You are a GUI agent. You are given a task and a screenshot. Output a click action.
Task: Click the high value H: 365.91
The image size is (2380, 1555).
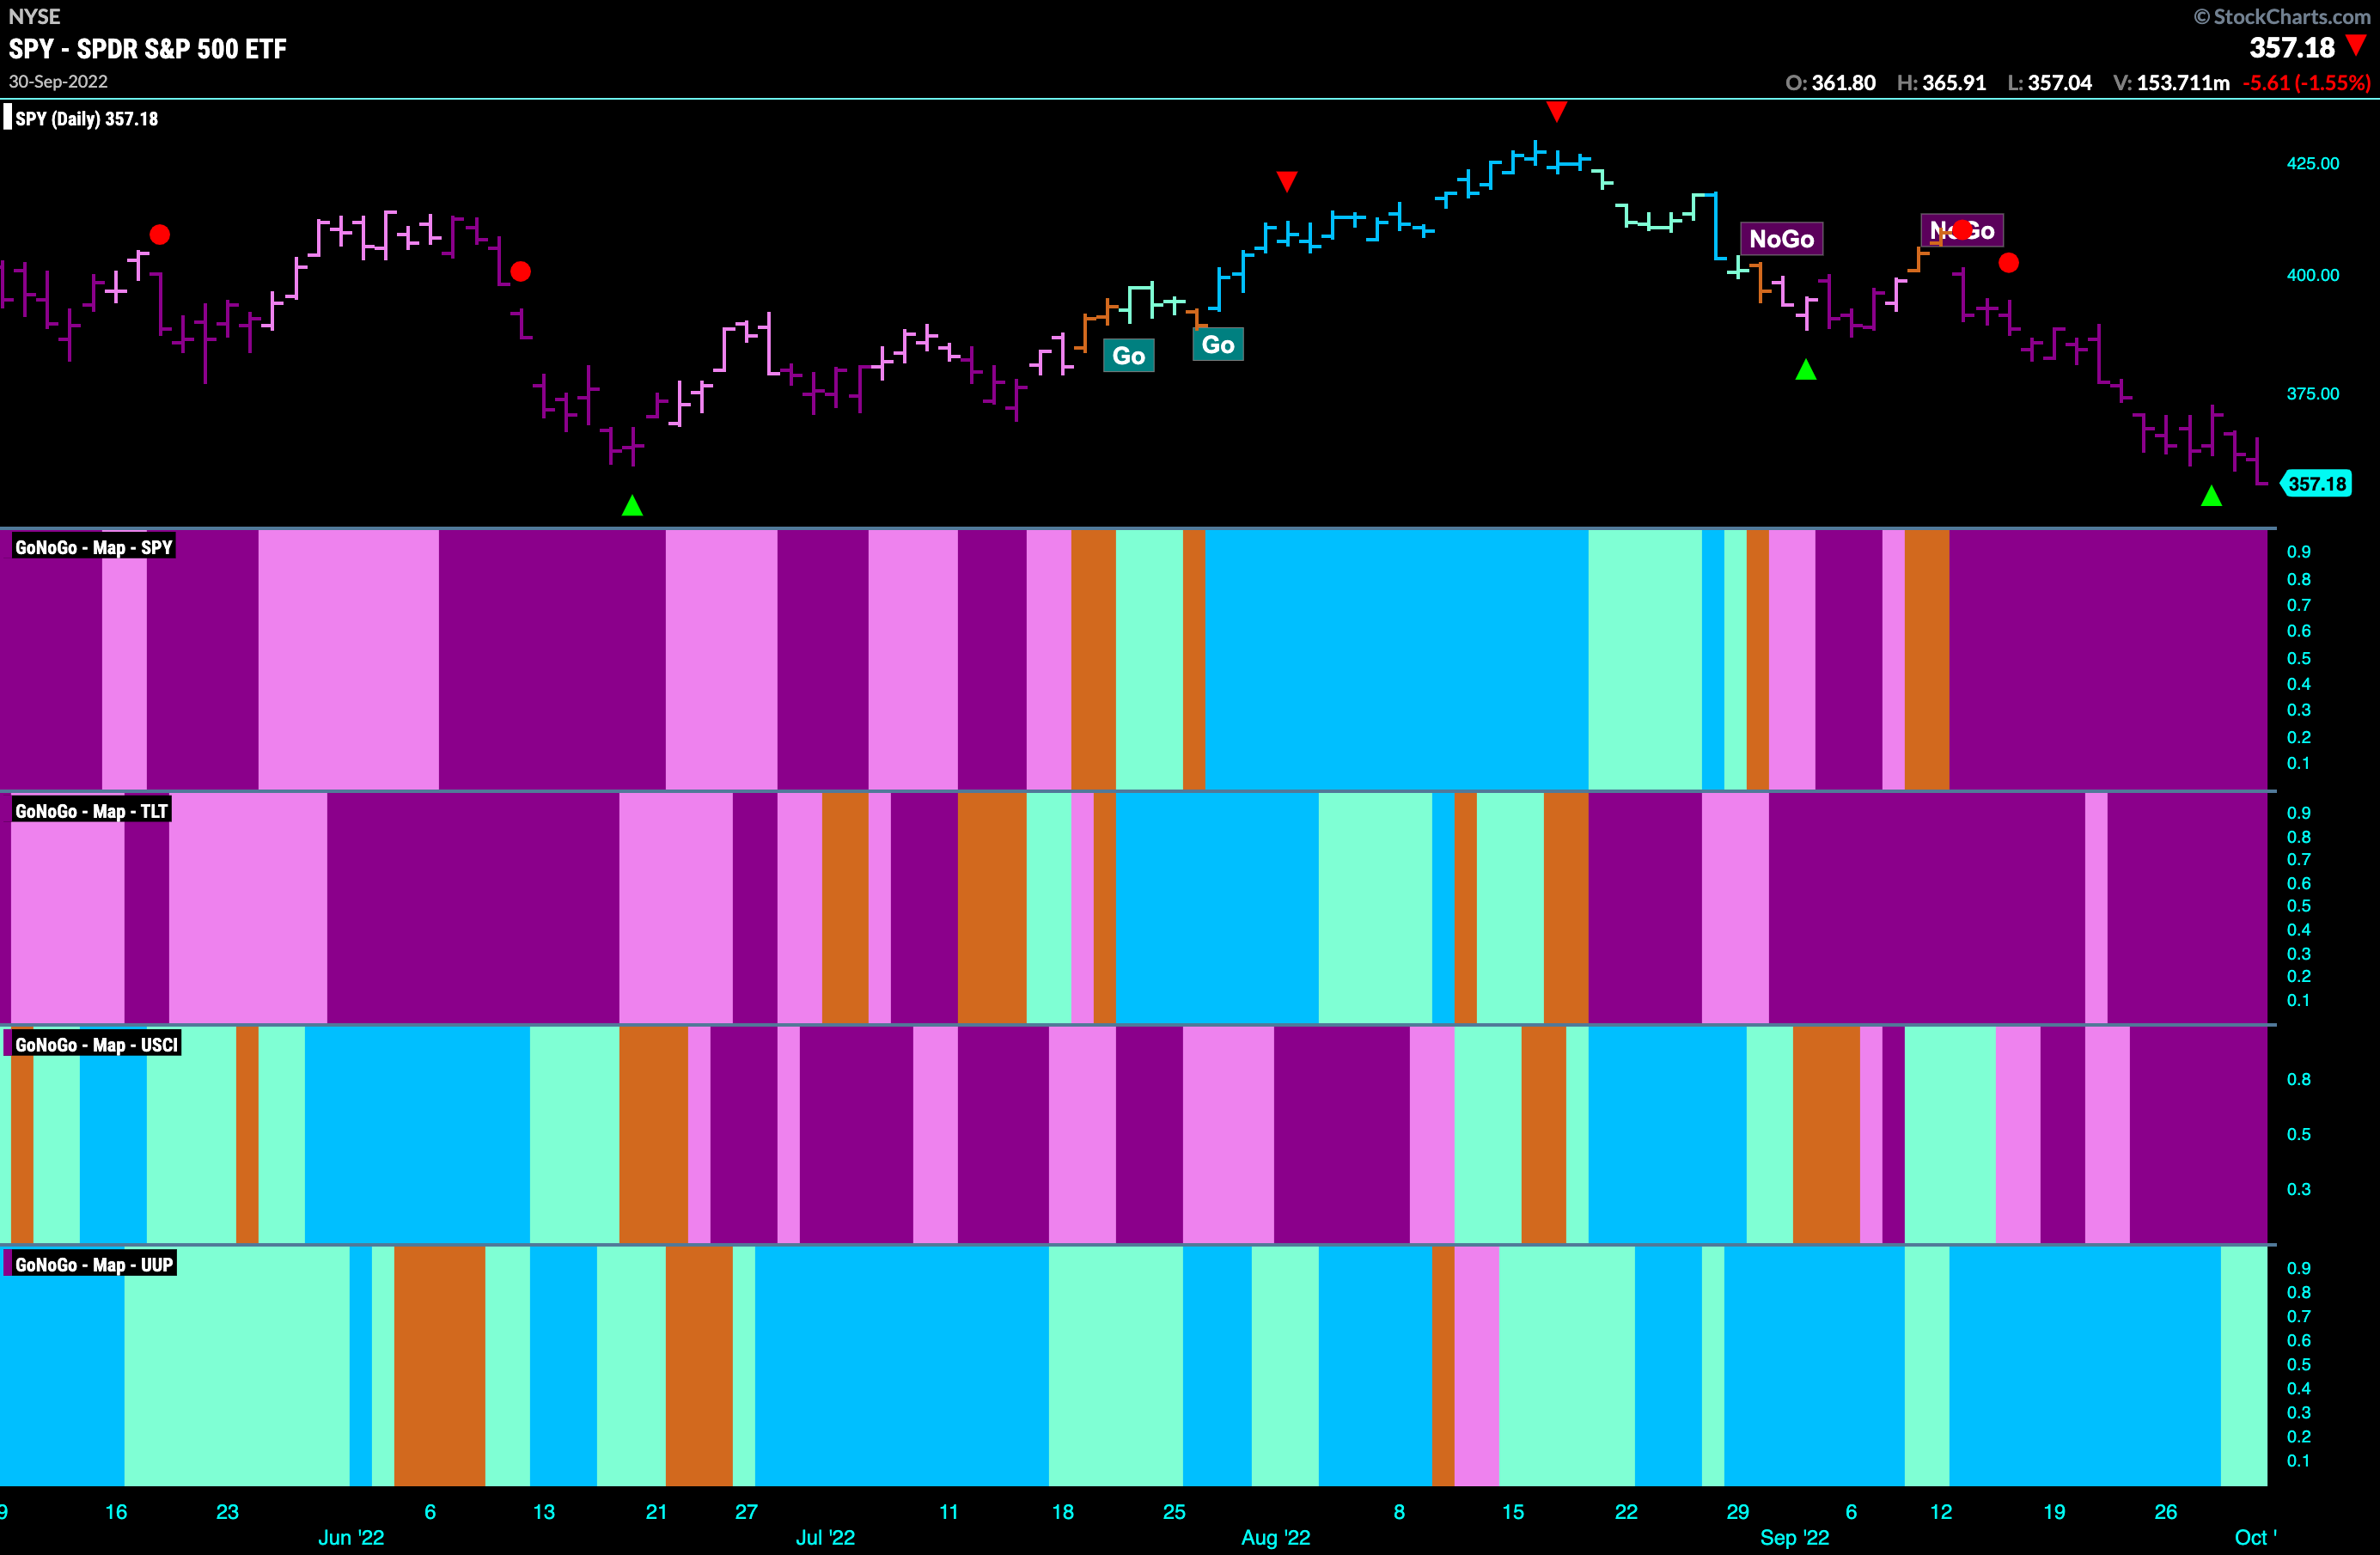click(1941, 83)
